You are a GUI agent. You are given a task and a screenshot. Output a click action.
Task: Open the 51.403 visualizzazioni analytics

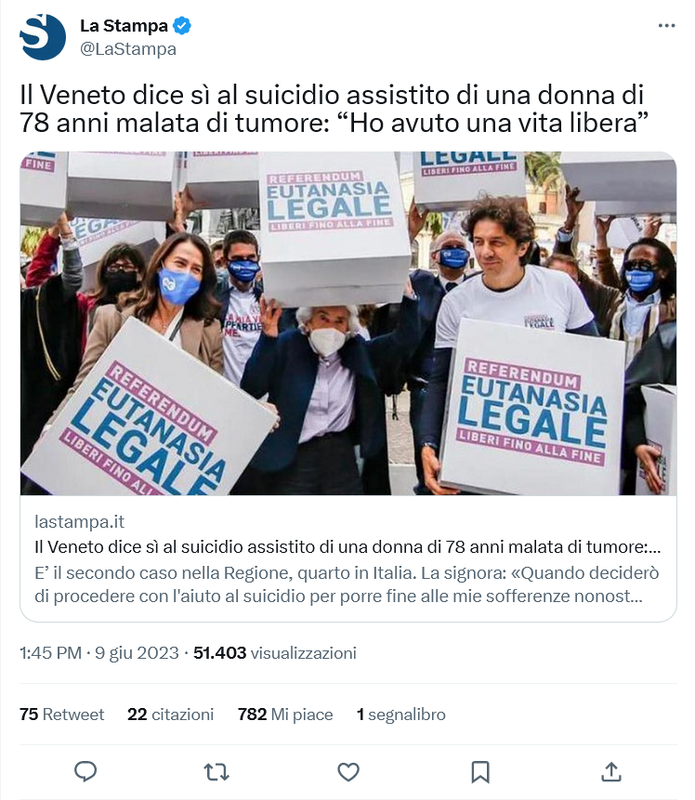275,653
